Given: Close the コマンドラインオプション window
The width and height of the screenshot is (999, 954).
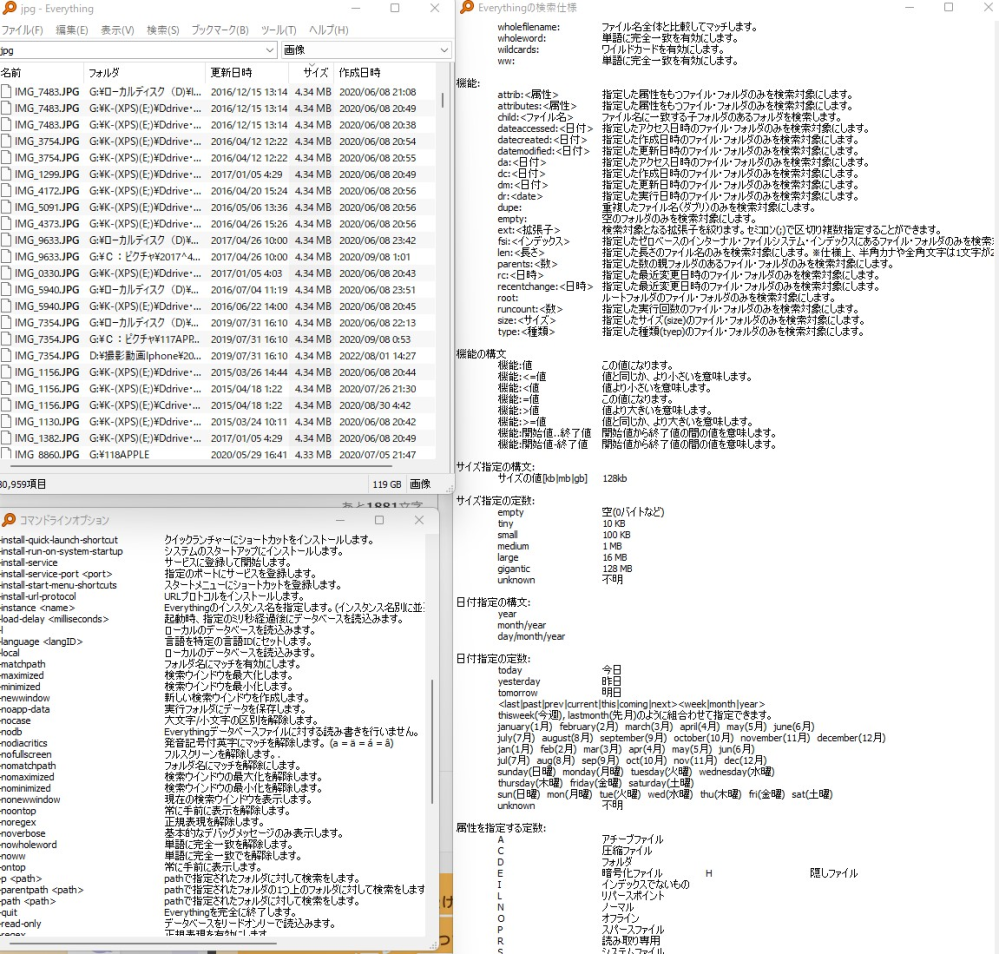Looking at the screenshot, I should point(419,520).
